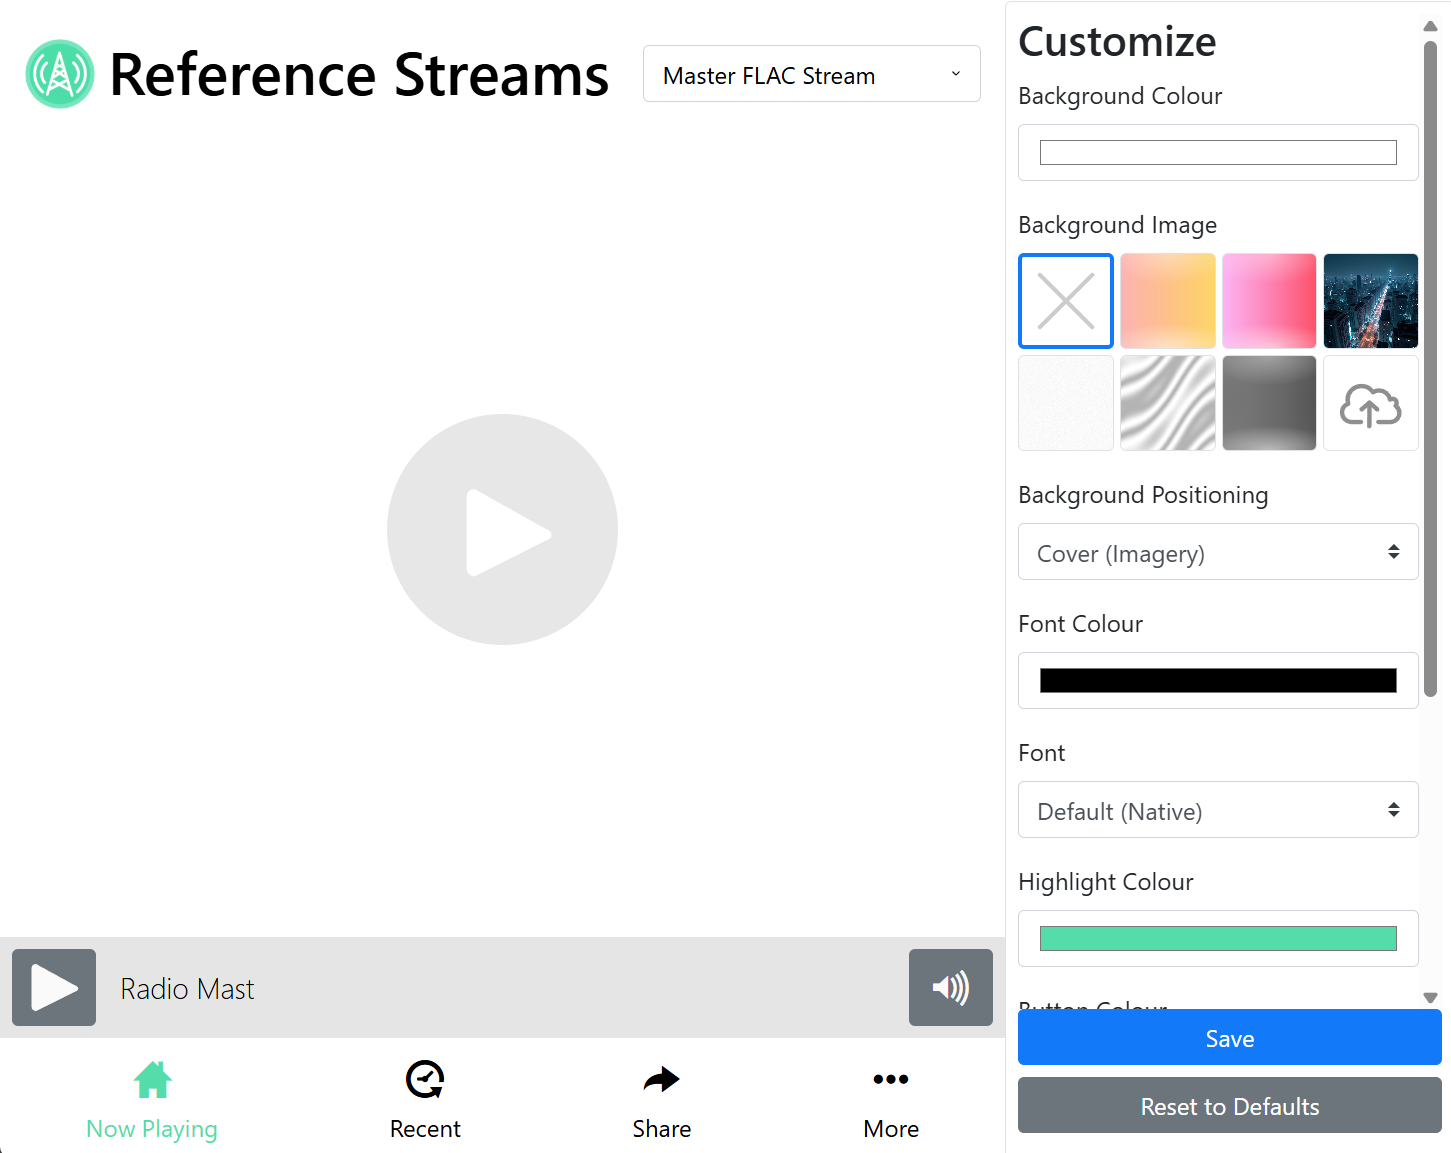Open the Font Default (Native) dropdown
Viewport: 1451px width, 1153px height.
click(1217, 810)
